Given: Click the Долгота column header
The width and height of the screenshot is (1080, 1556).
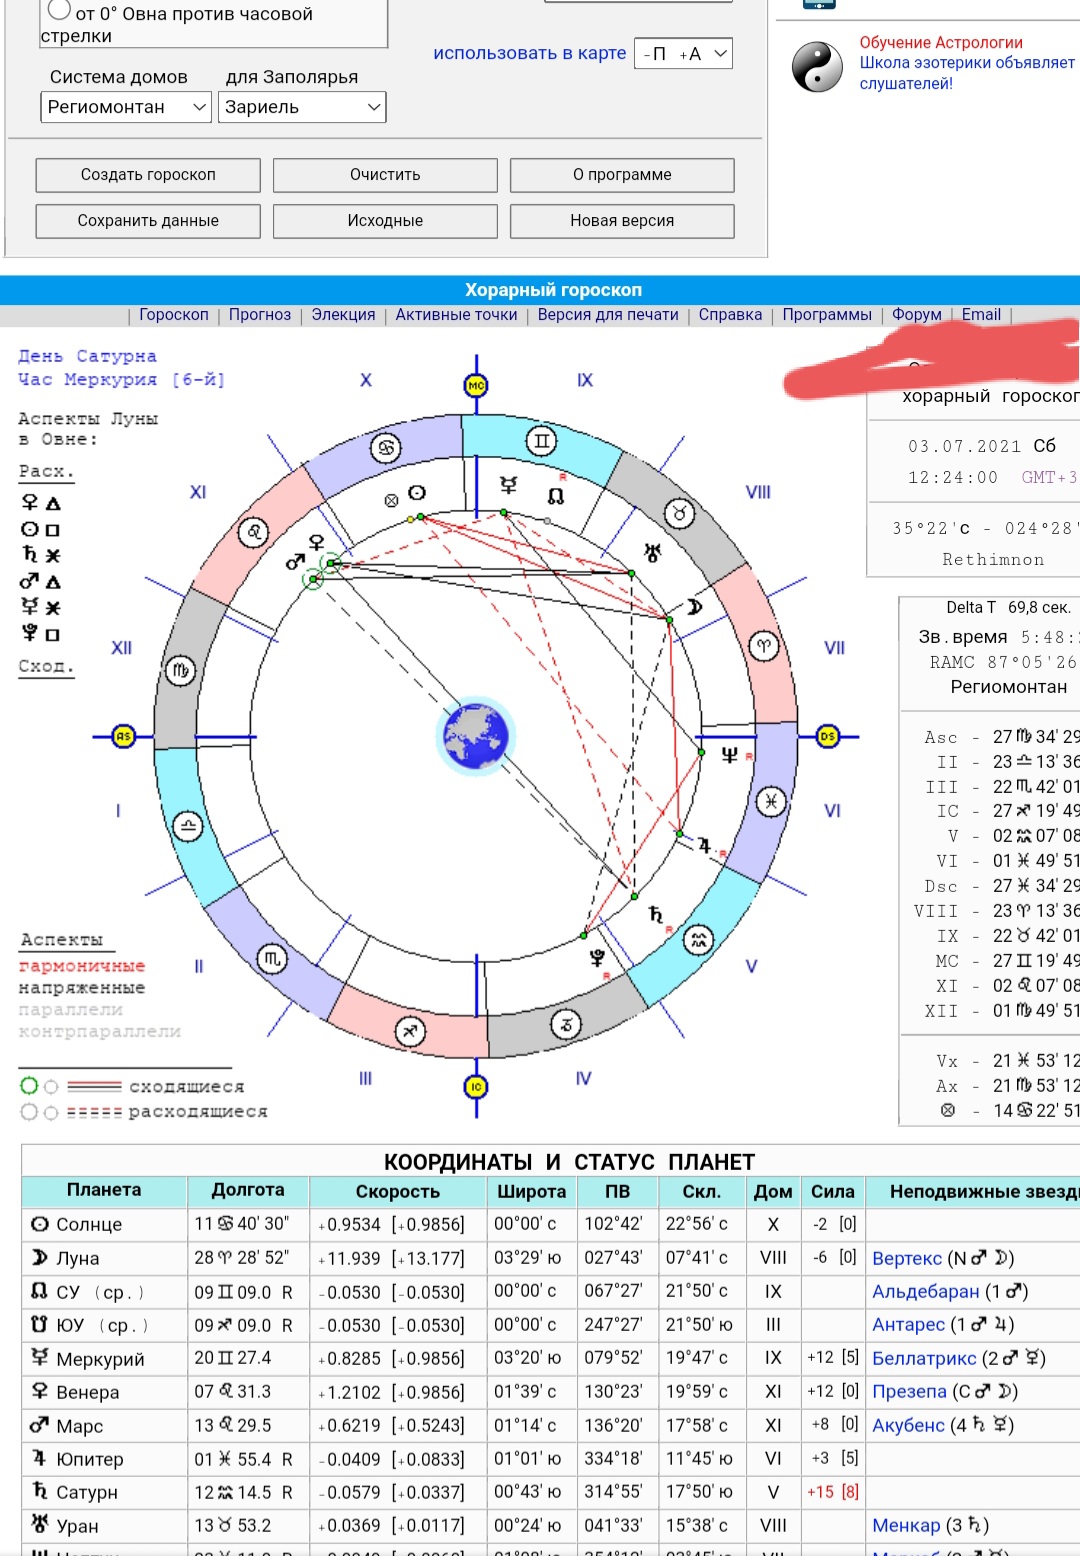Looking at the screenshot, I should click(x=248, y=1190).
